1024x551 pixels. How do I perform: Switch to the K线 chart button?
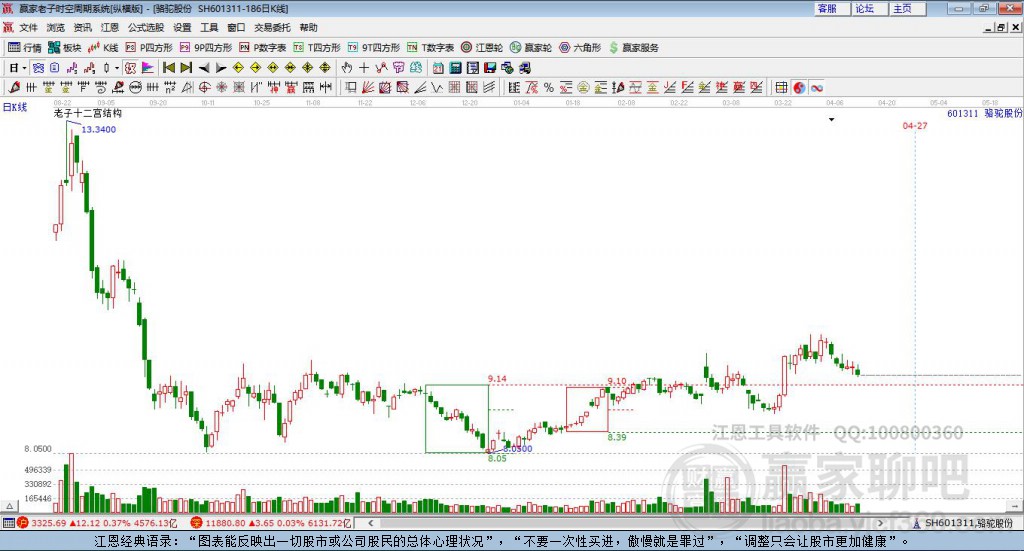click(103, 48)
